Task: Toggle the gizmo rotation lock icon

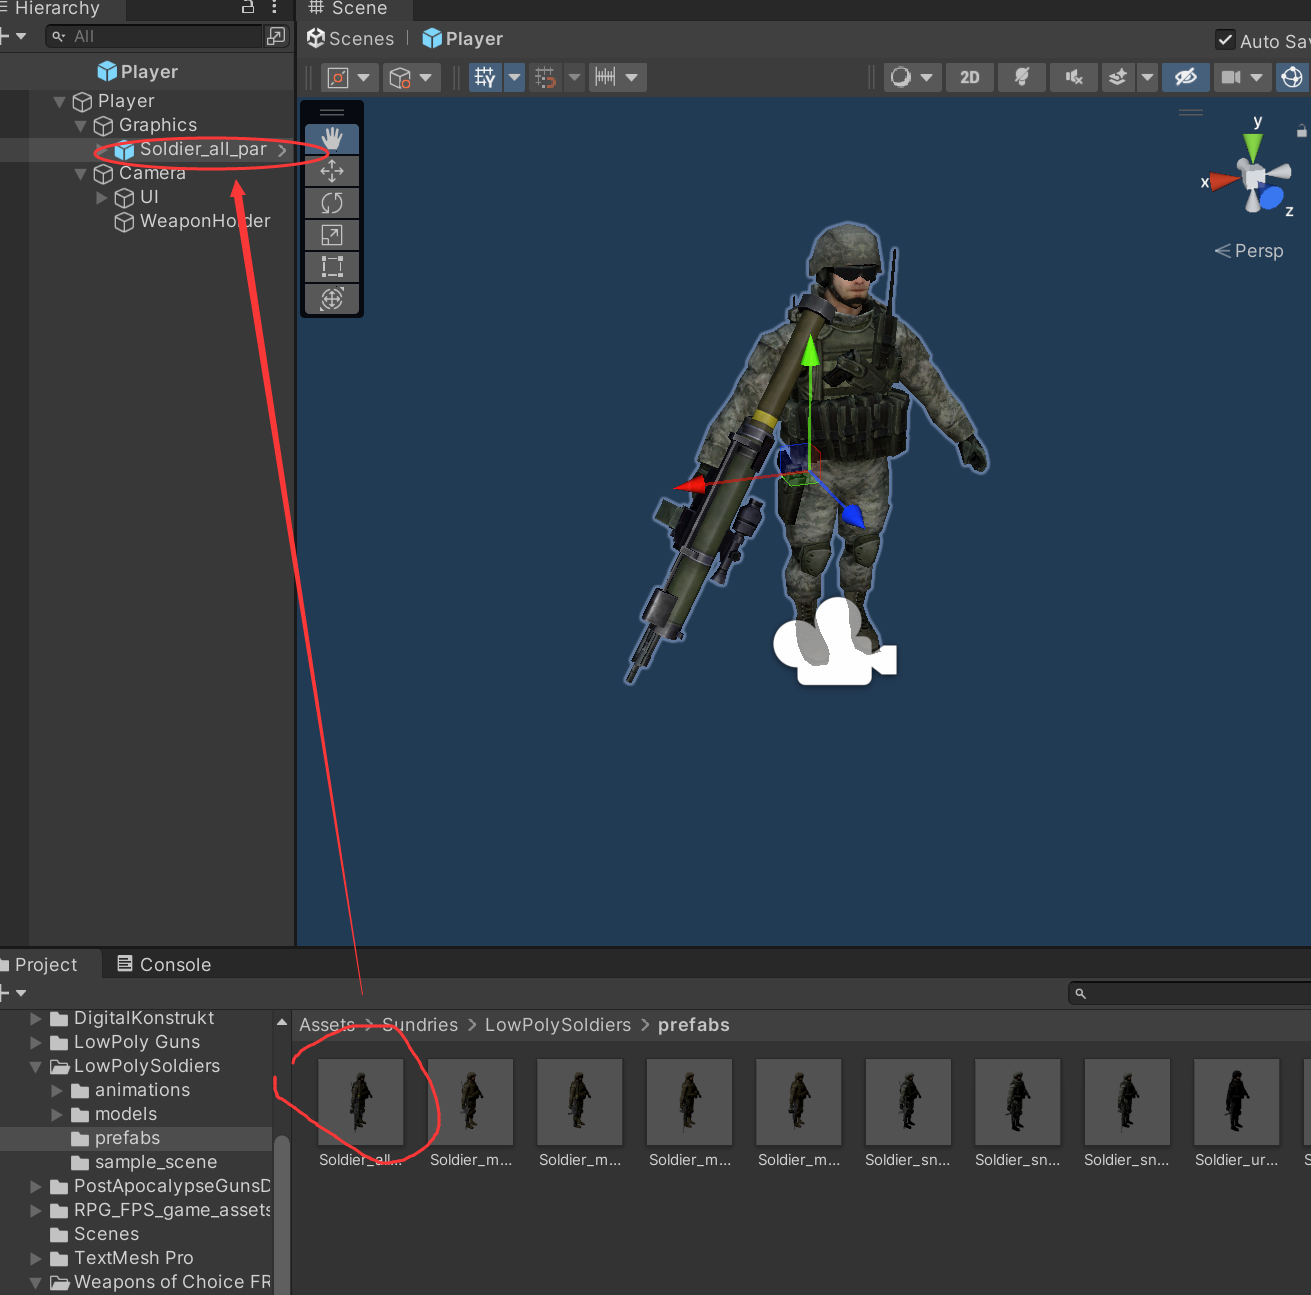Action: (1301, 130)
